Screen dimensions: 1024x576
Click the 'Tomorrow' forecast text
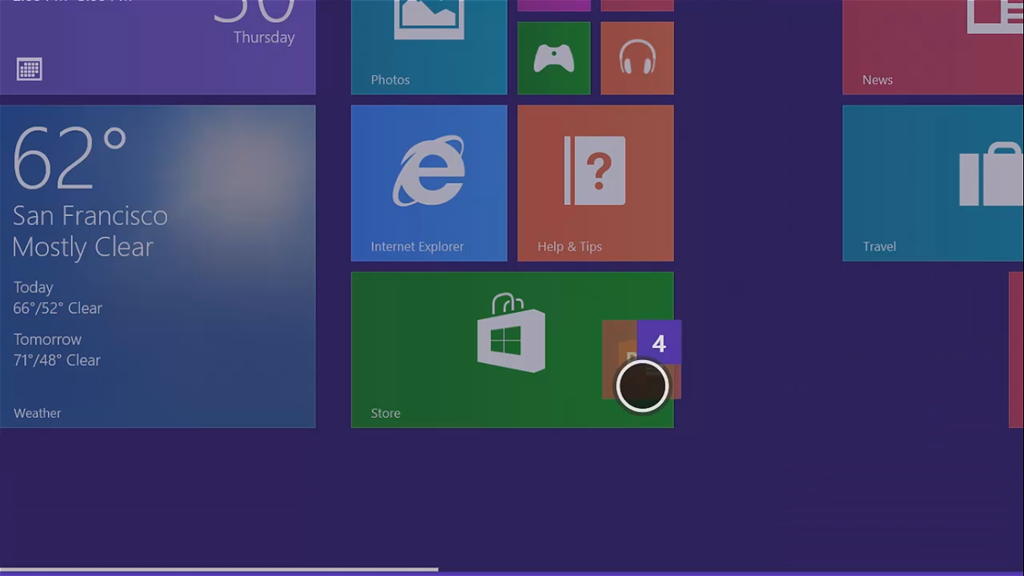(48, 340)
